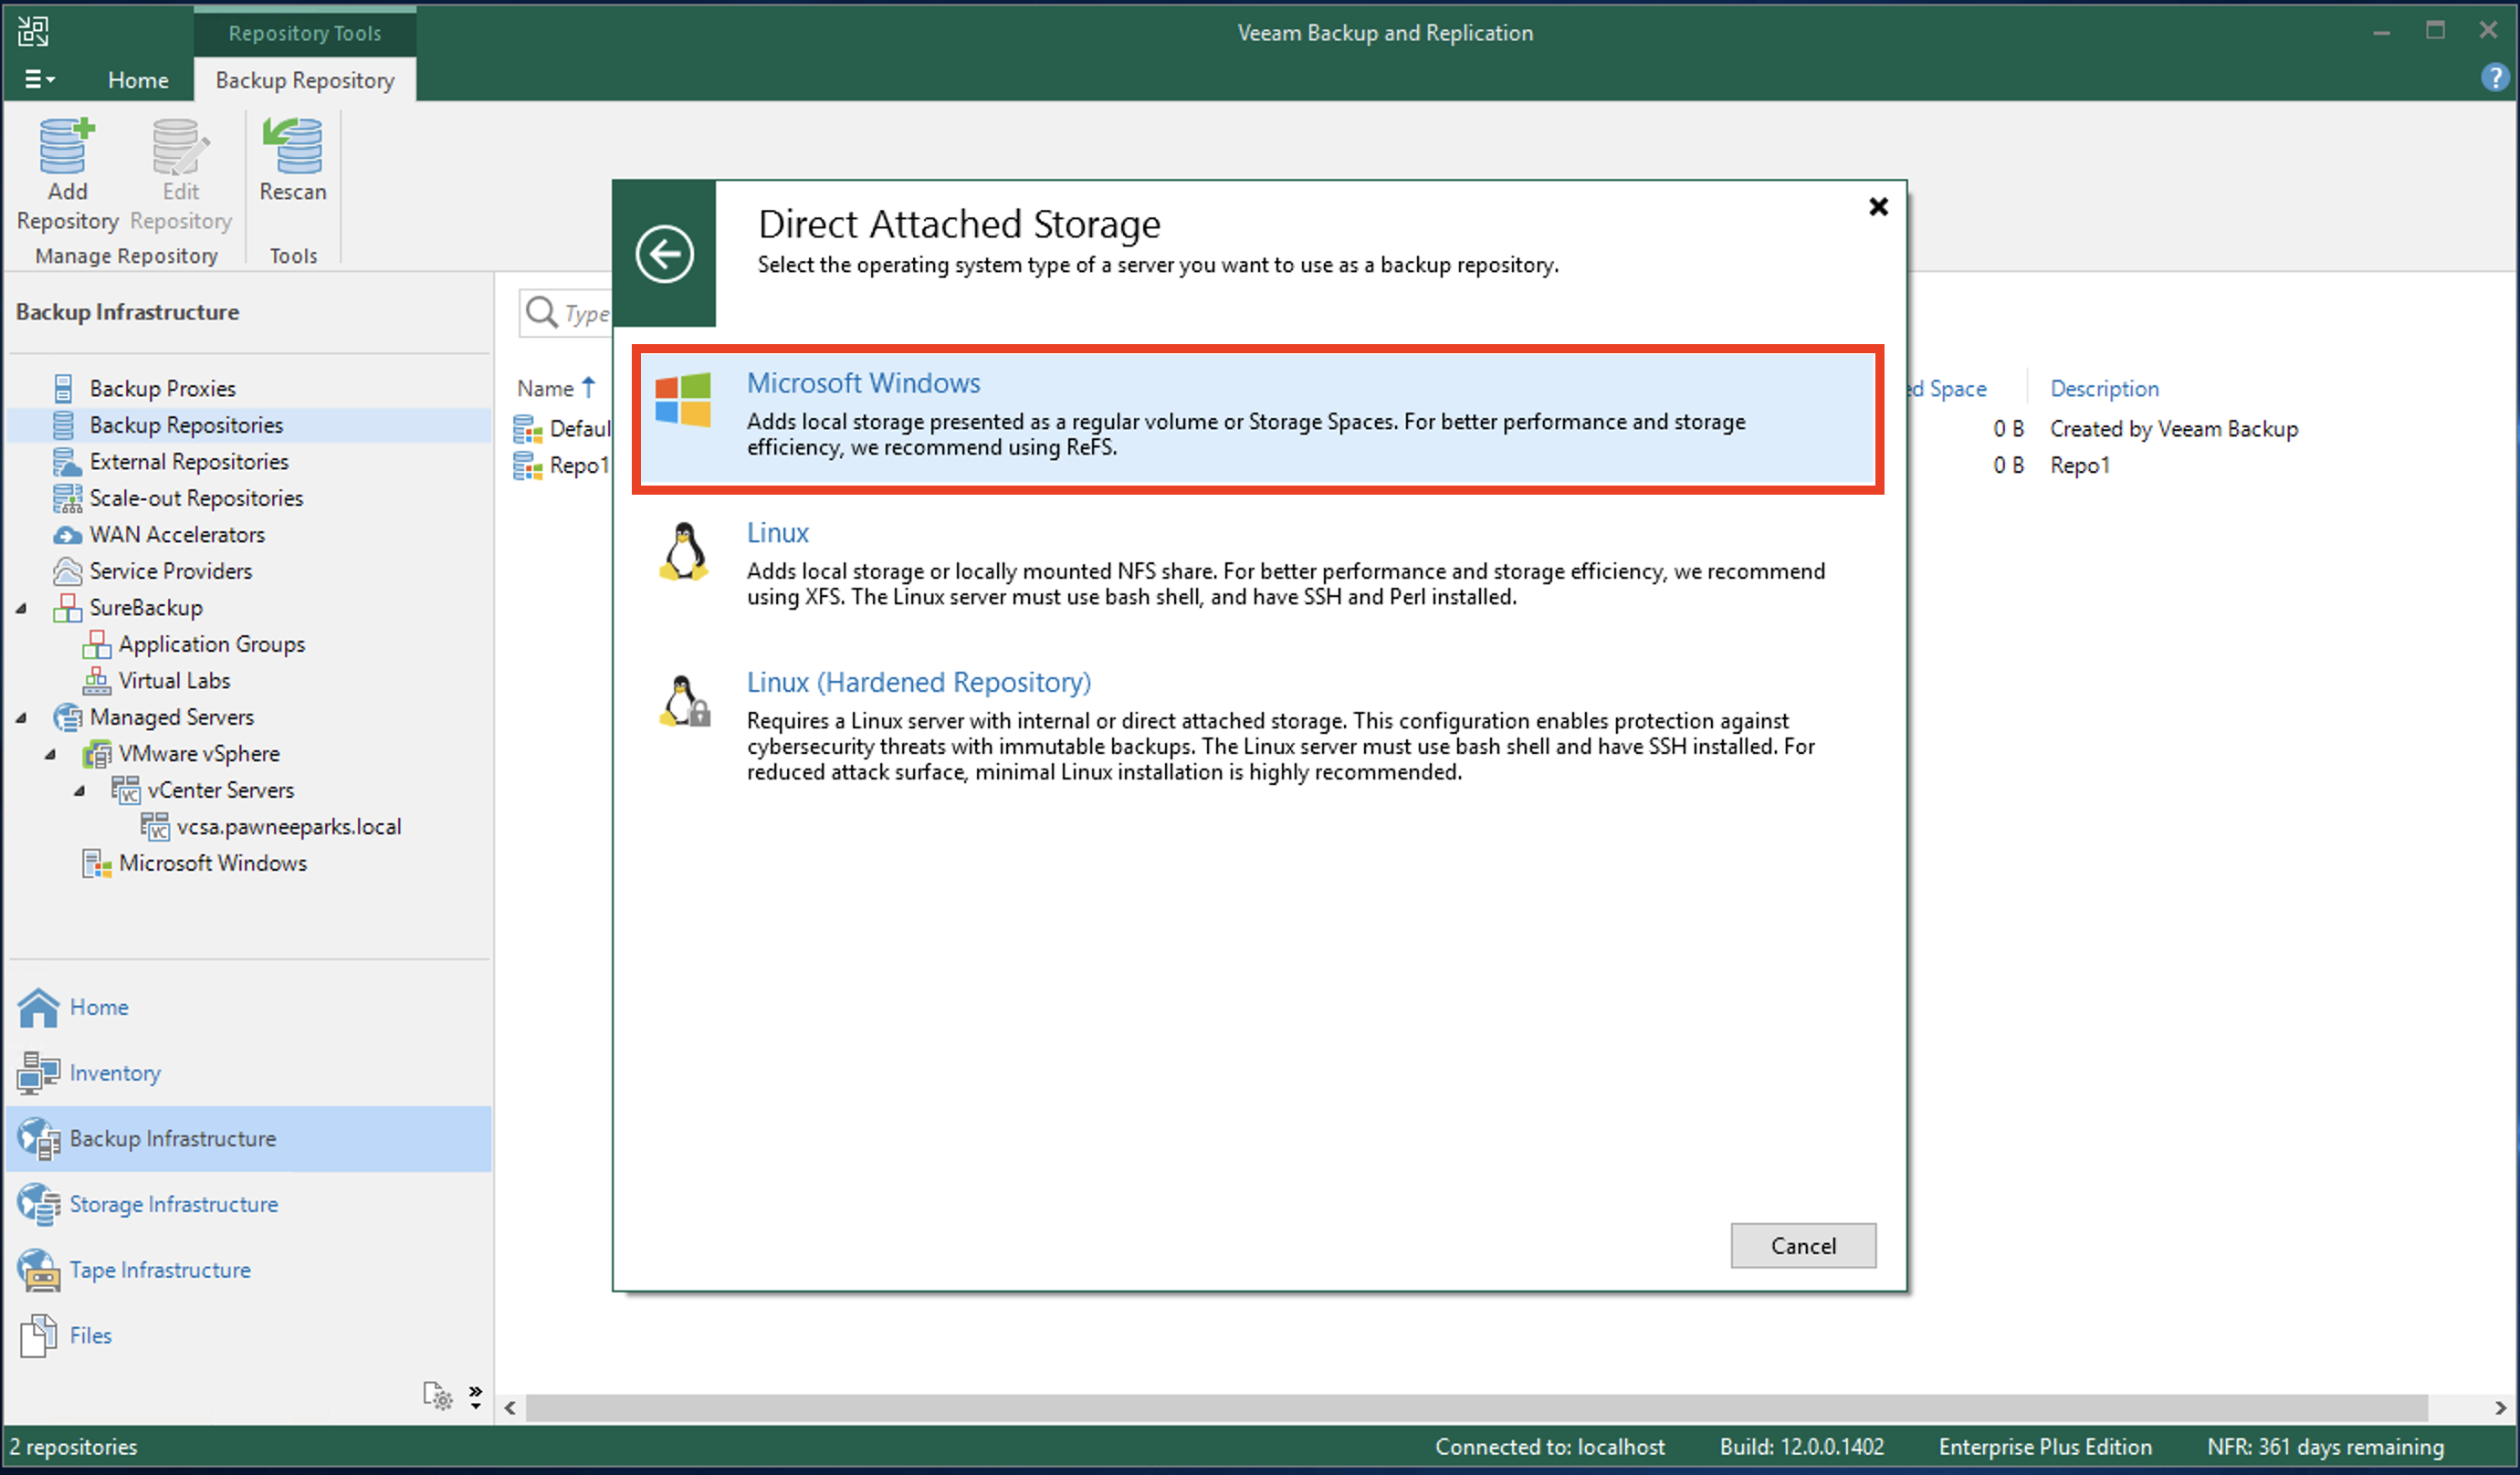Click 'NFR: 361 days remaining' status text
Screen dimensions: 2520x1475
(x=2325, y=1447)
